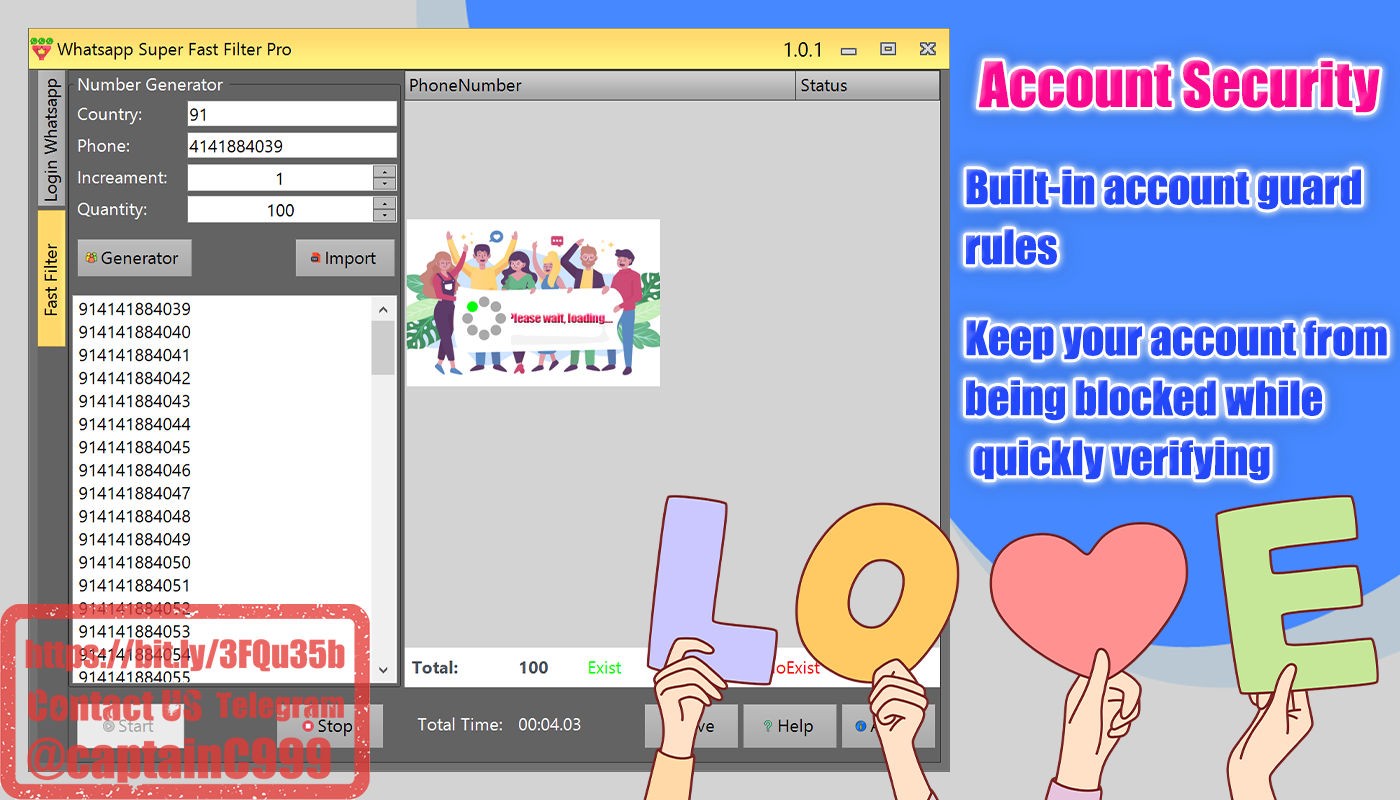This screenshot has height=800, width=1400.
Task: Select number 914141884047 in list
Action: (134, 493)
